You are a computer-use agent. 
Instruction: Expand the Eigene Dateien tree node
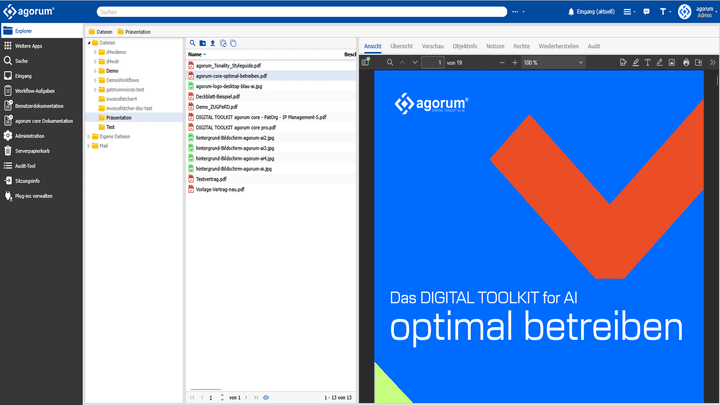(89, 137)
